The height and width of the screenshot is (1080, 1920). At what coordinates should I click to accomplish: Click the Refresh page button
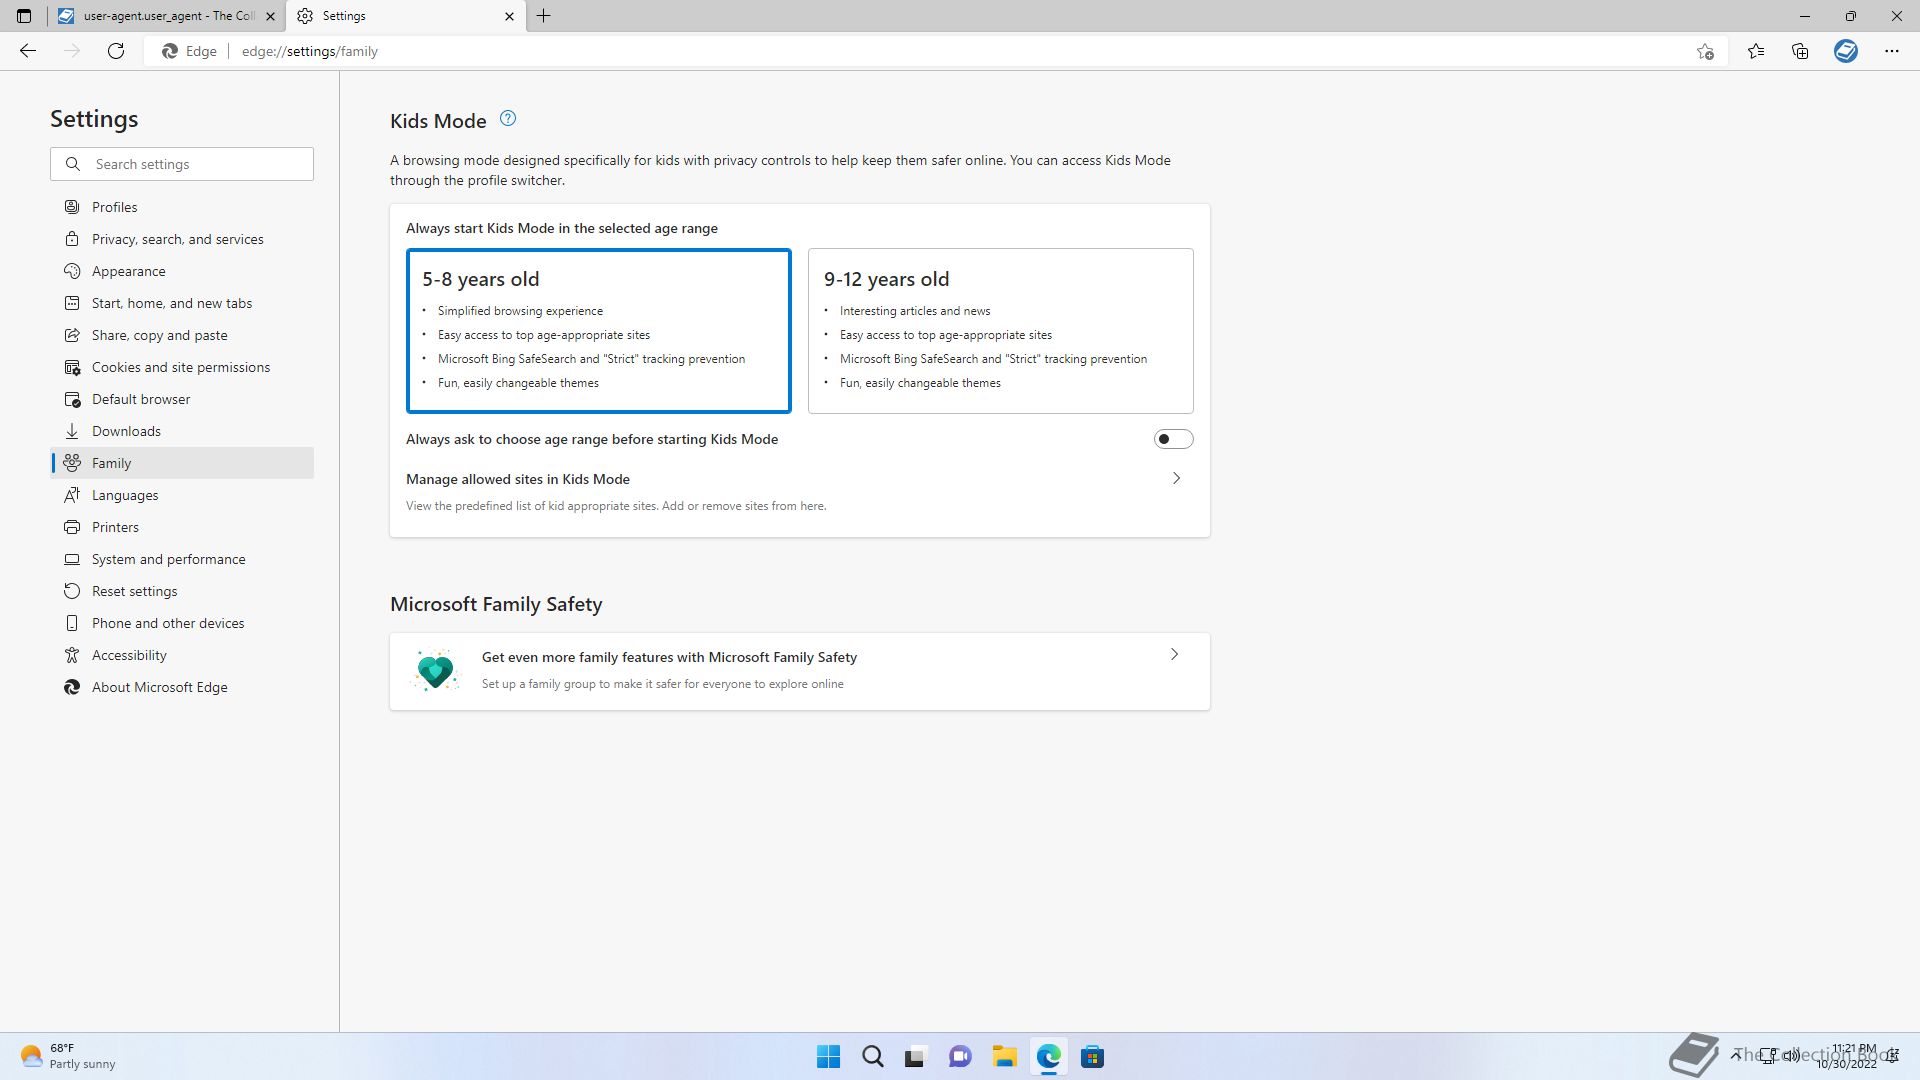tap(116, 51)
